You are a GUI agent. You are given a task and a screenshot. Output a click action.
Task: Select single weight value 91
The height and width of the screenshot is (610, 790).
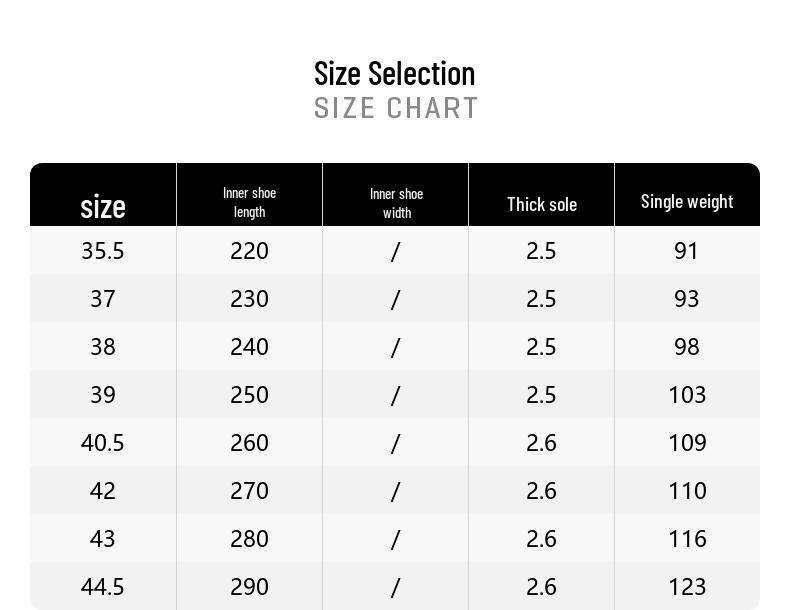coord(686,251)
